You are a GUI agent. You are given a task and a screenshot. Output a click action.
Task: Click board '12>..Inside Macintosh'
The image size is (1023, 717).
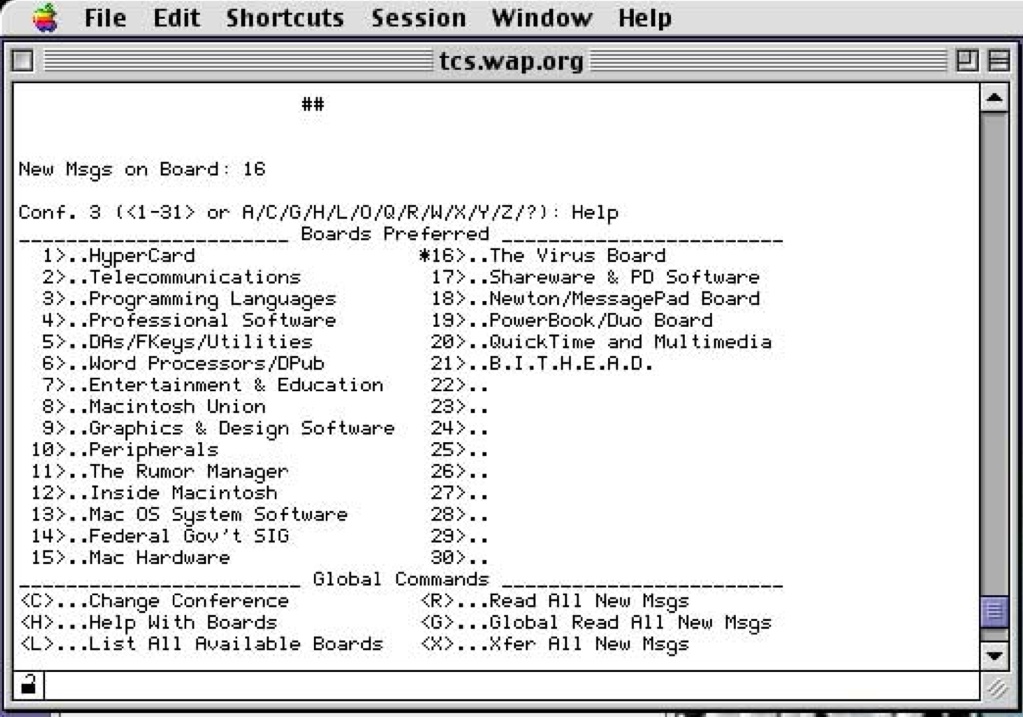(x=153, y=493)
